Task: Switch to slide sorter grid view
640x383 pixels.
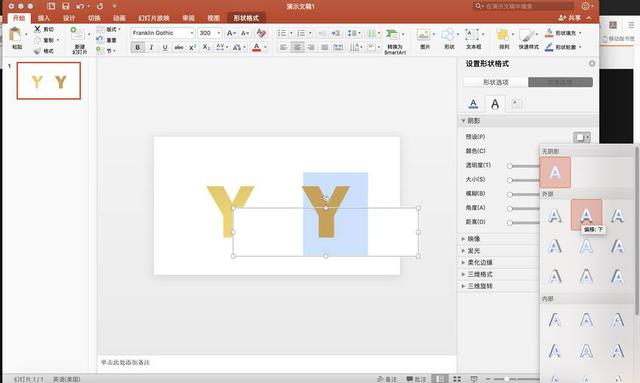Action: (457, 379)
